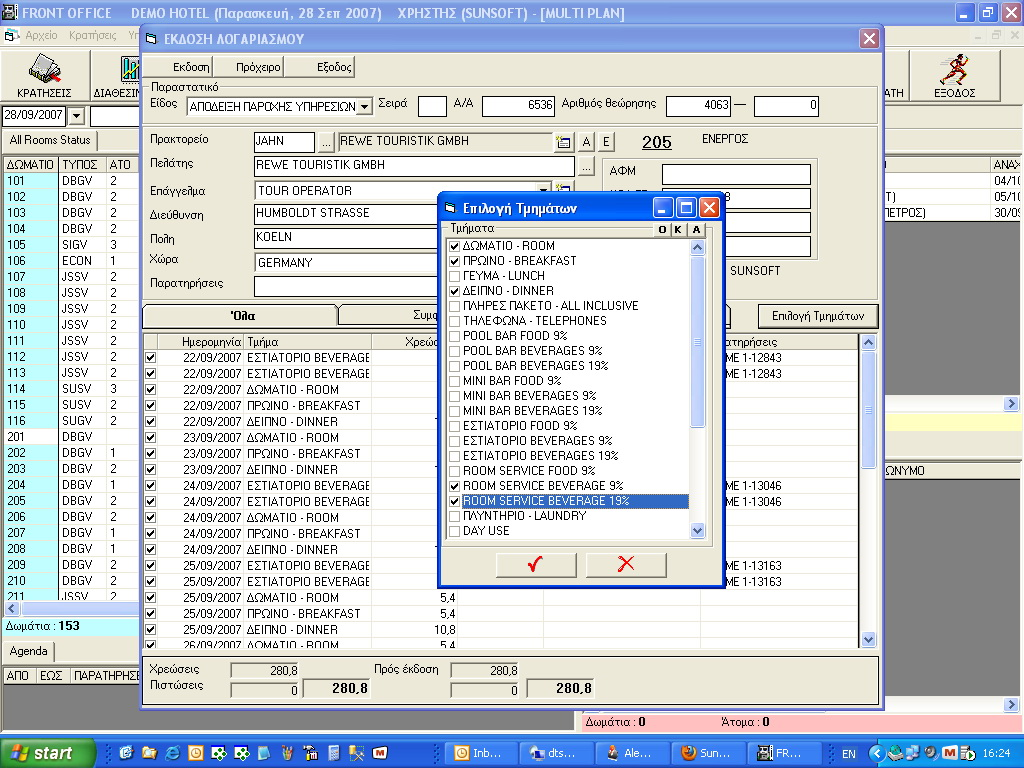1024x768 pixels.
Task: Check MINI BAR FOOD 9%
Action: click(455, 381)
